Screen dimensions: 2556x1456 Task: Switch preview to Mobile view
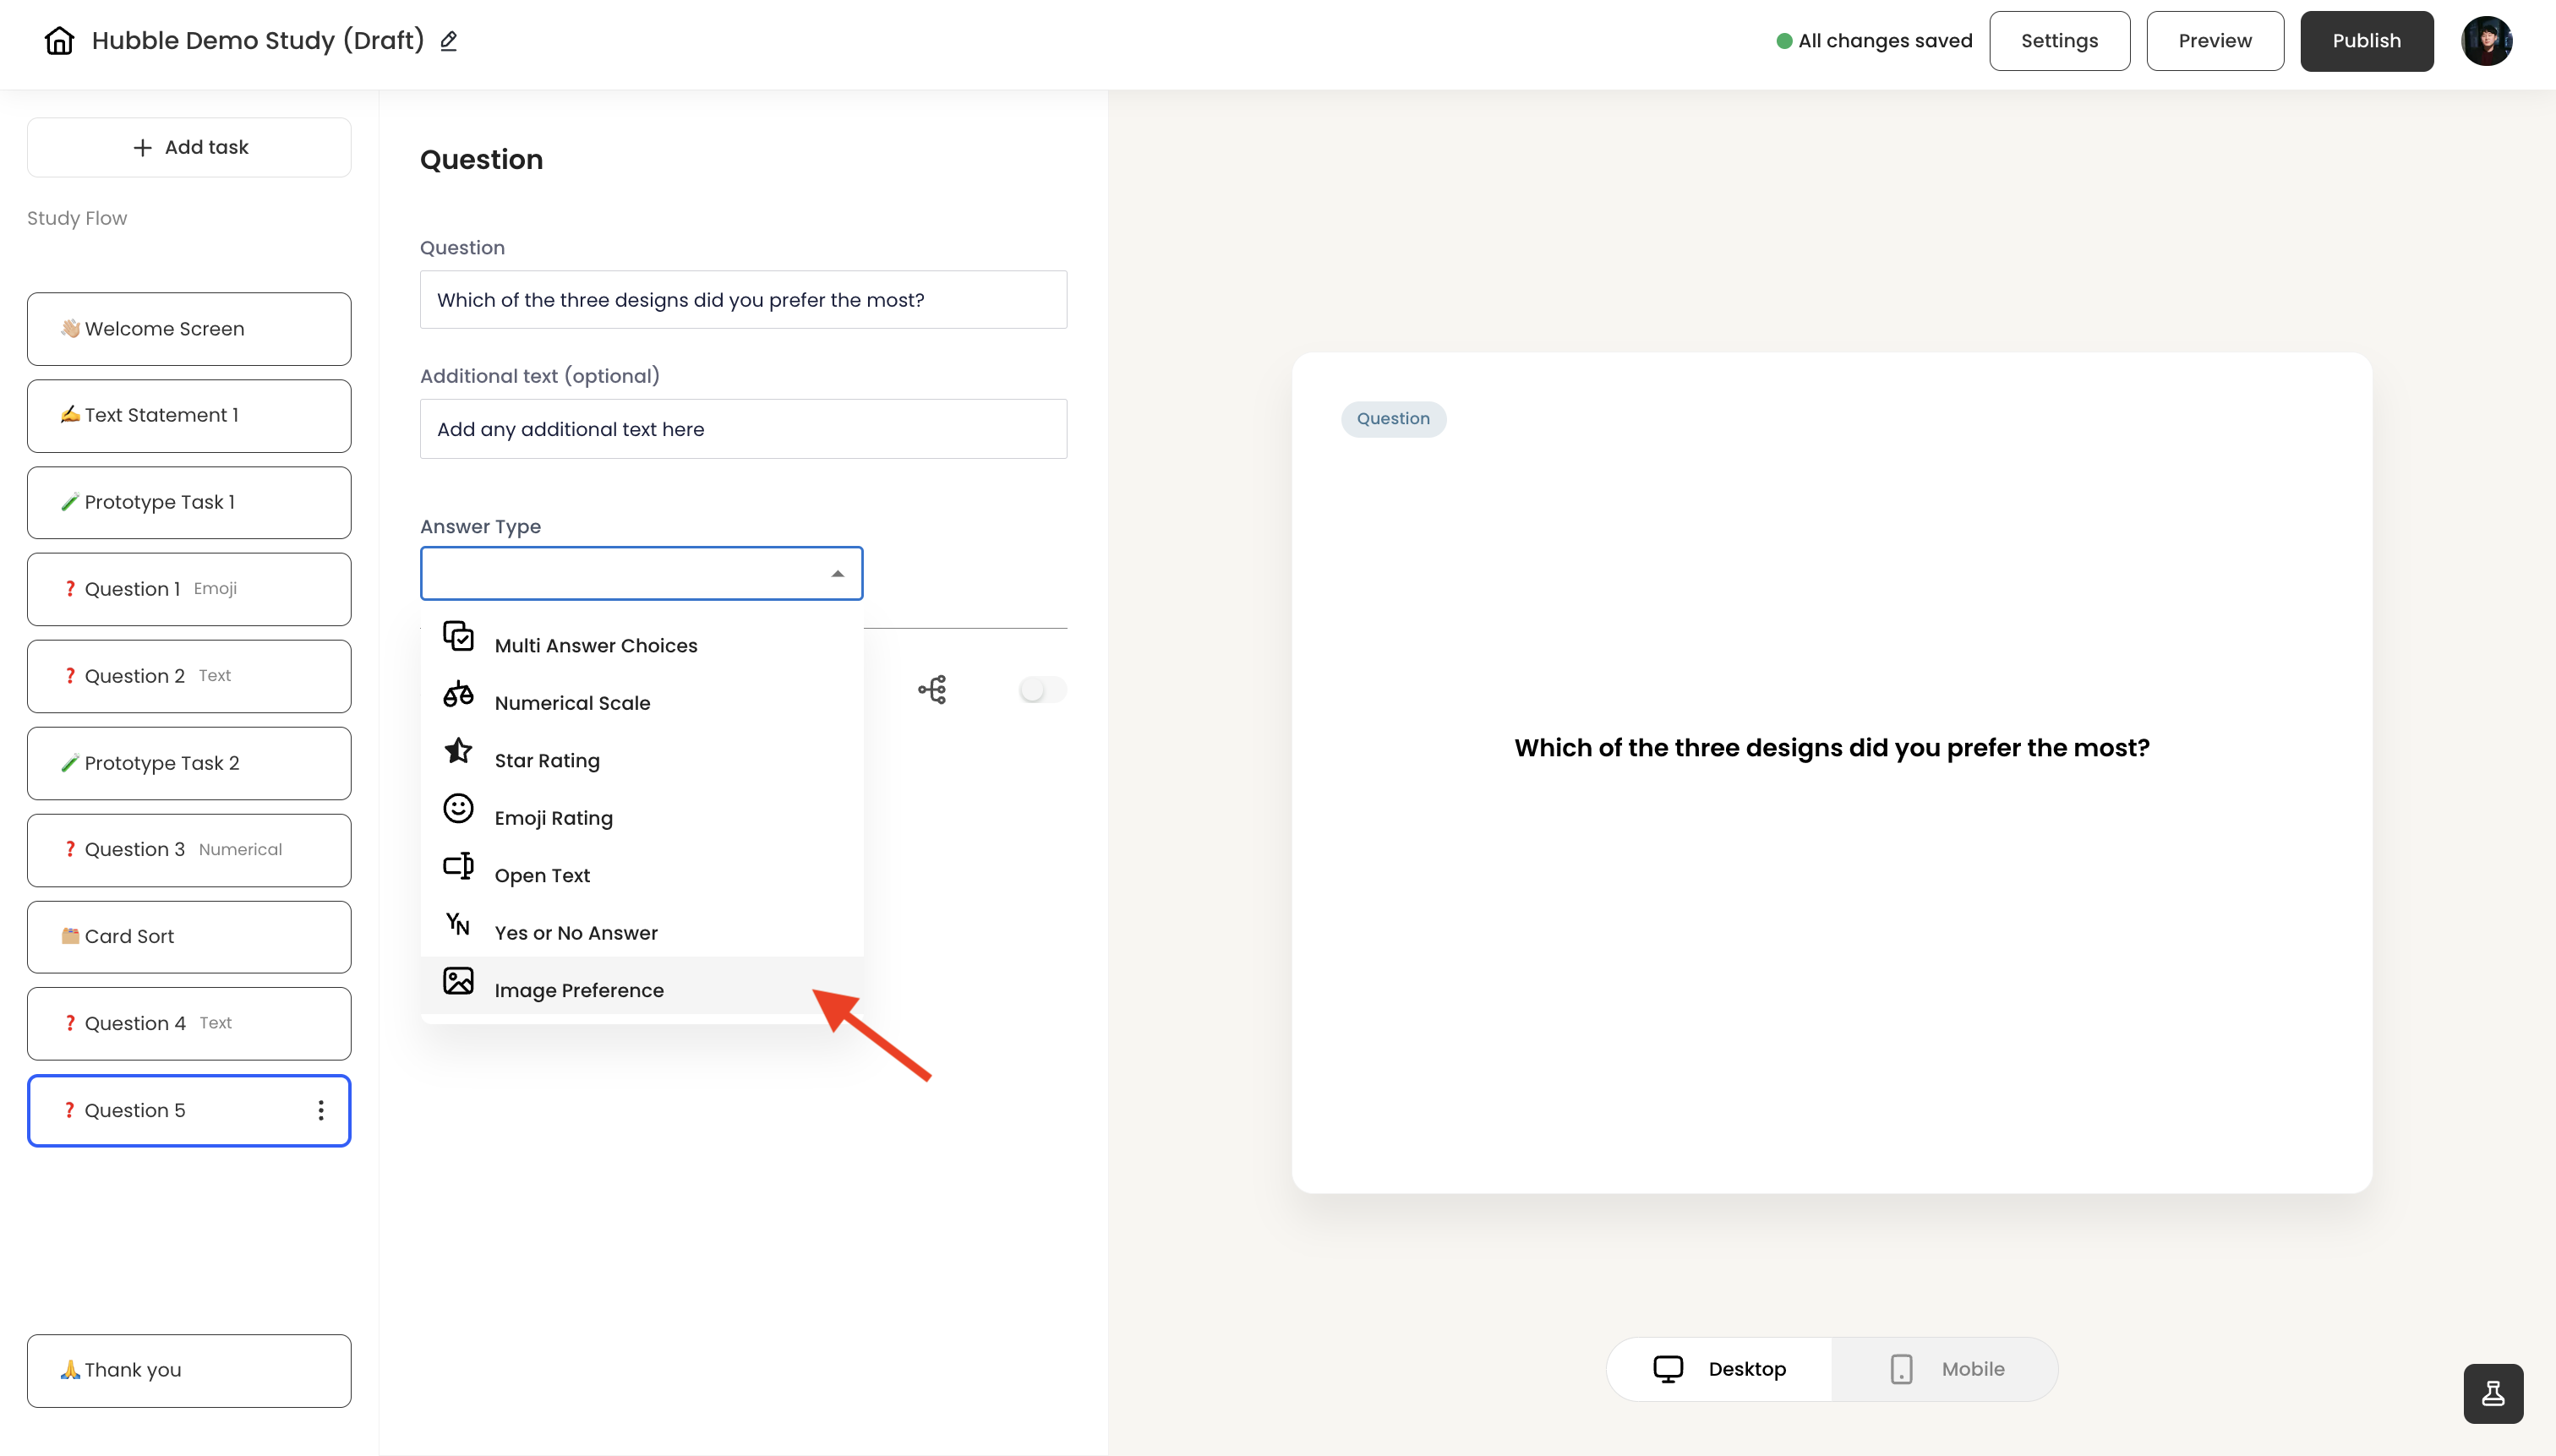[x=1945, y=1369]
